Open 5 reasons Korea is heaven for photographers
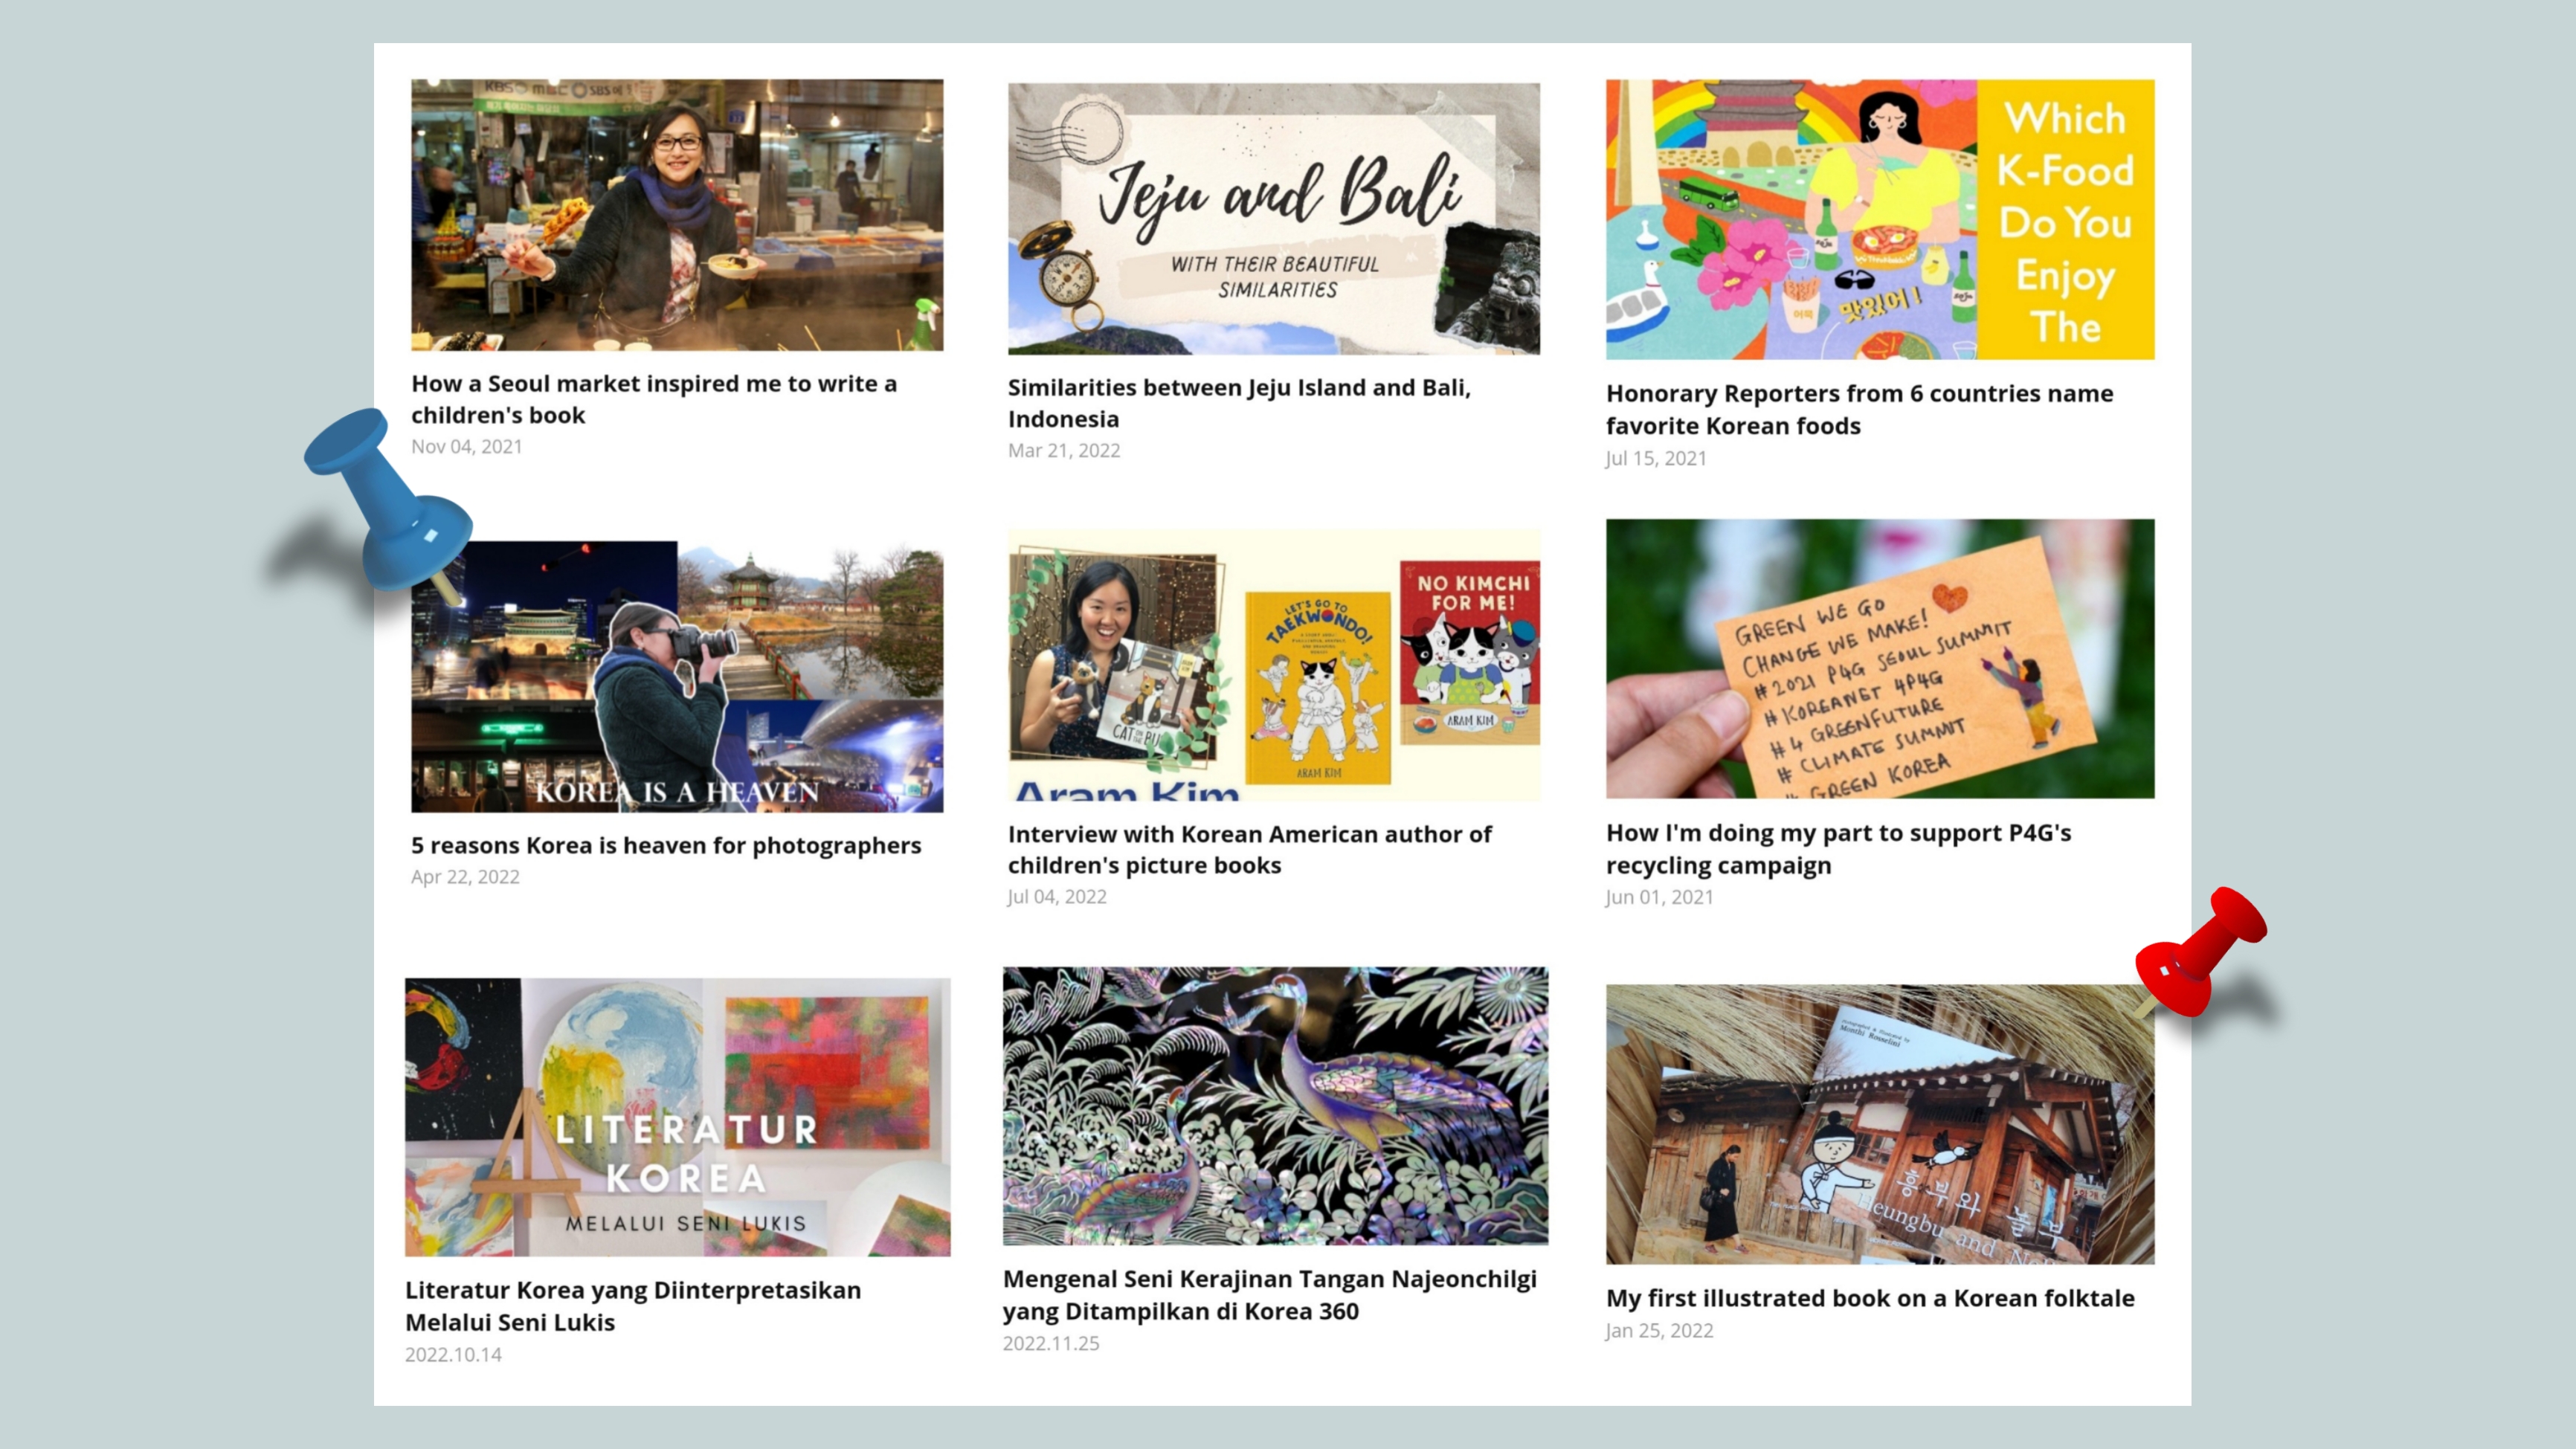The width and height of the screenshot is (2576, 1449). pos(666,845)
